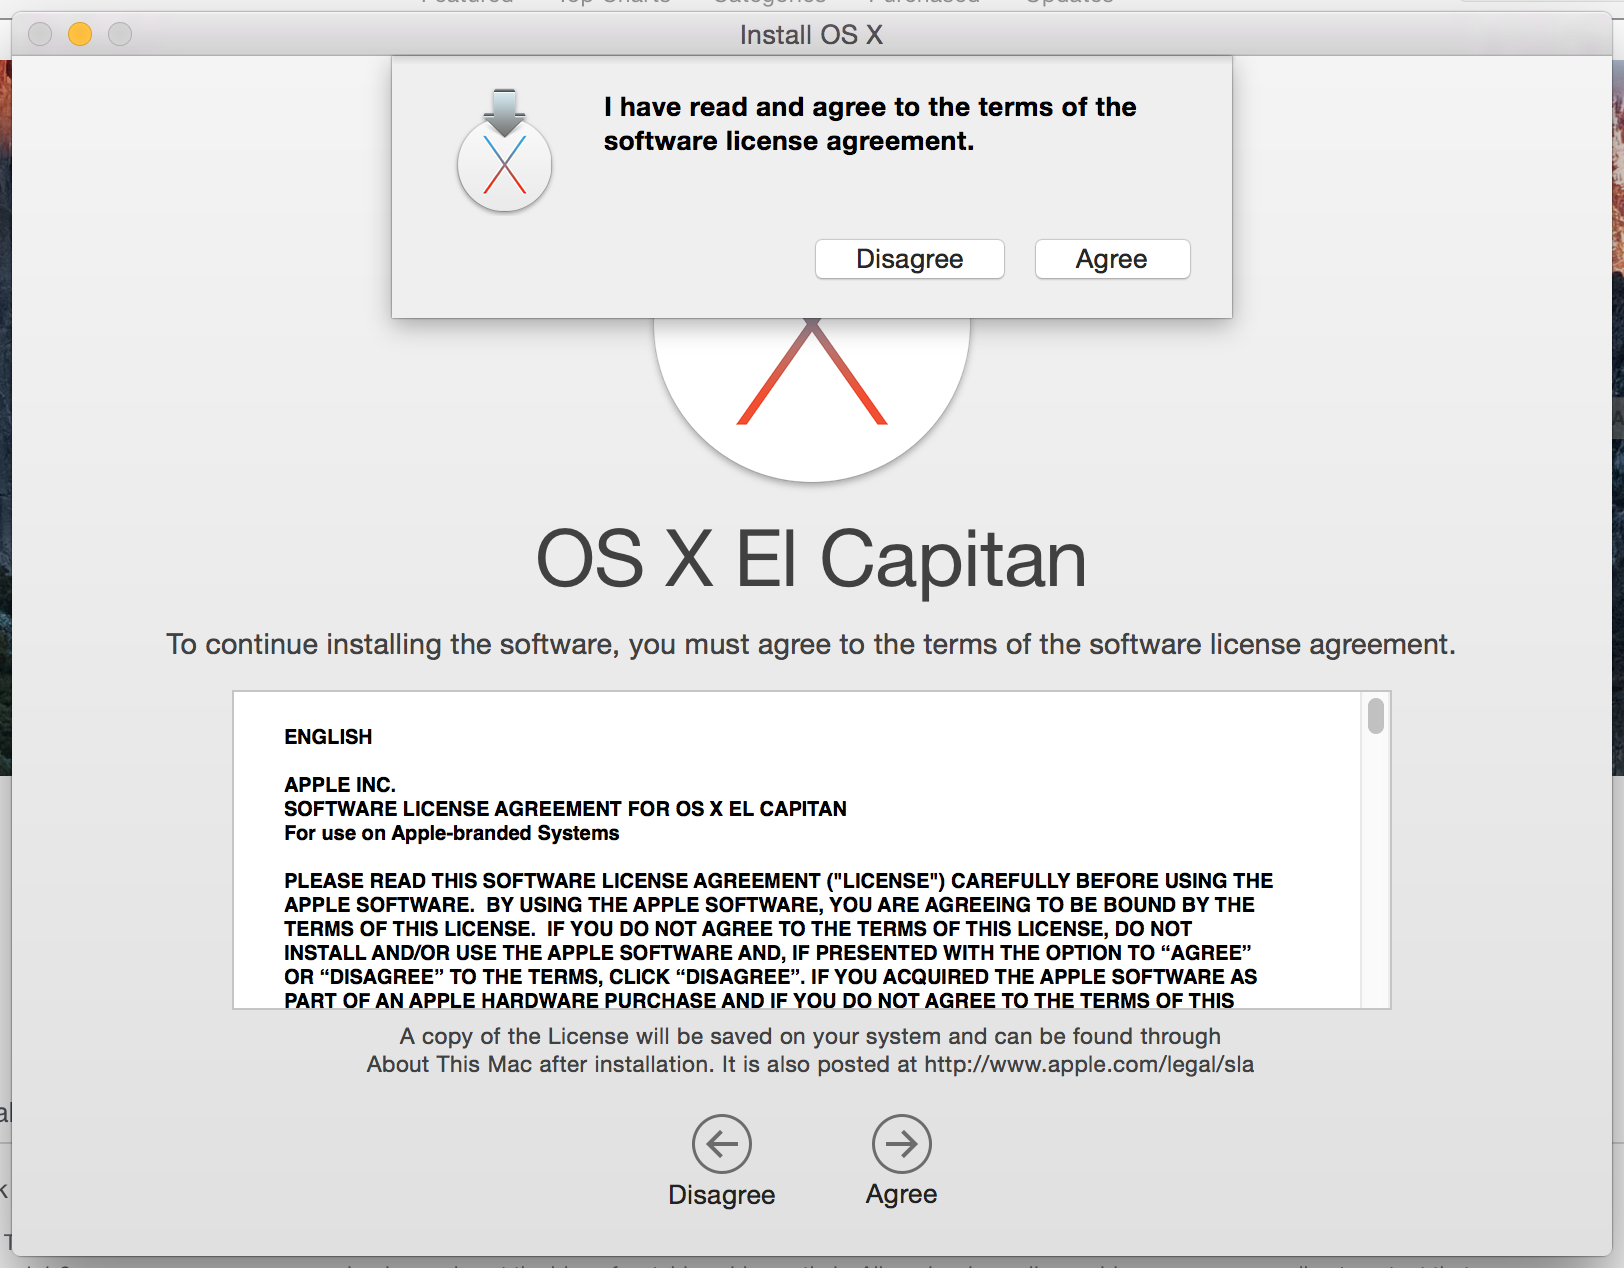Click the "A copy of the License will be saved" line

[810, 1036]
